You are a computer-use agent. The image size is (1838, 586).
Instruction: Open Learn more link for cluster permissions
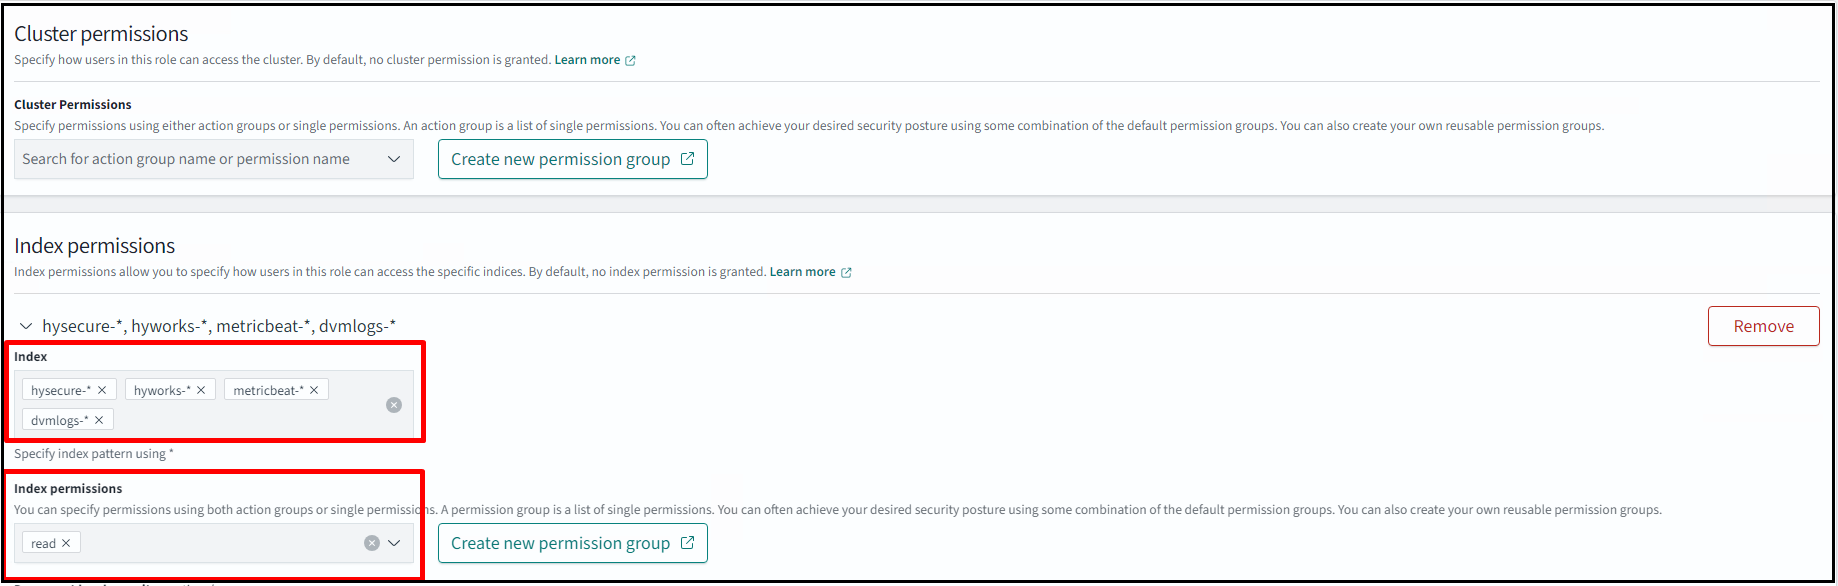tap(587, 60)
